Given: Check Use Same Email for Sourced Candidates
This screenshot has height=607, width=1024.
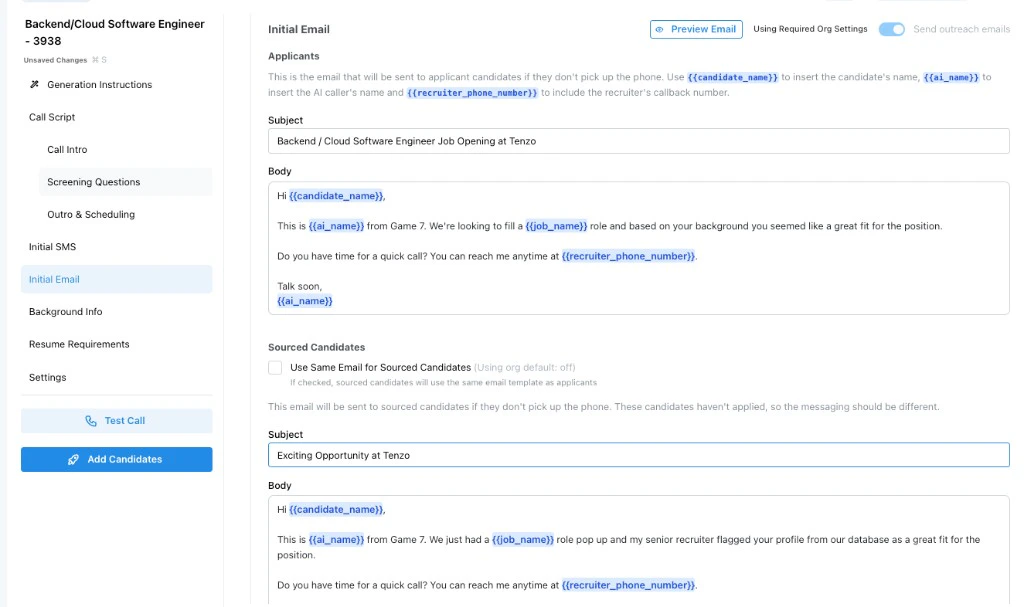Looking at the screenshot, I should tap(275, 368).
